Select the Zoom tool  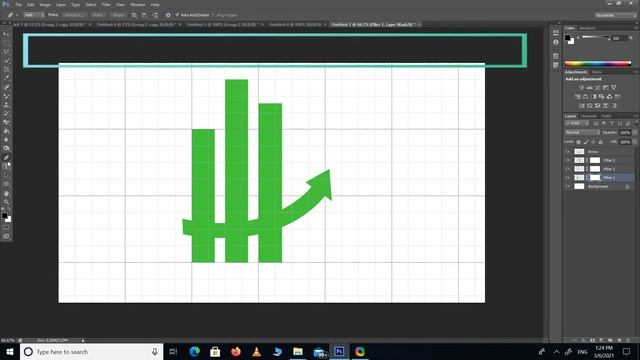[6, 202]
